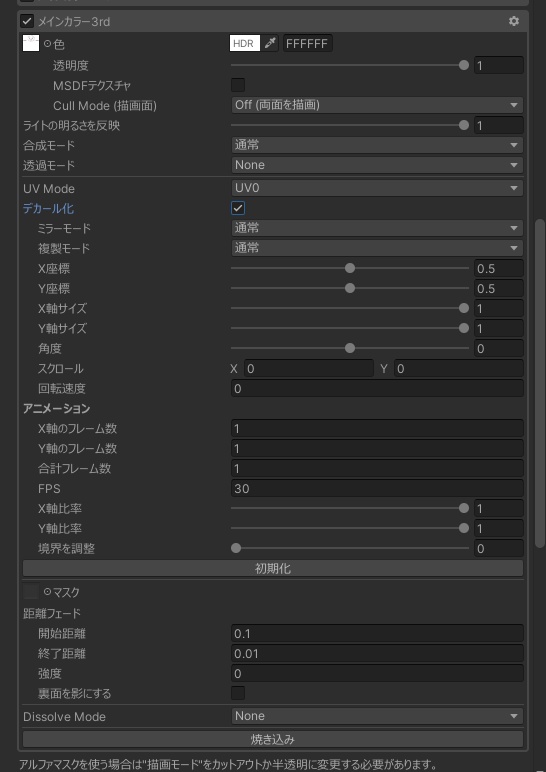Click the 角度 value field

[x=499, y=348]
